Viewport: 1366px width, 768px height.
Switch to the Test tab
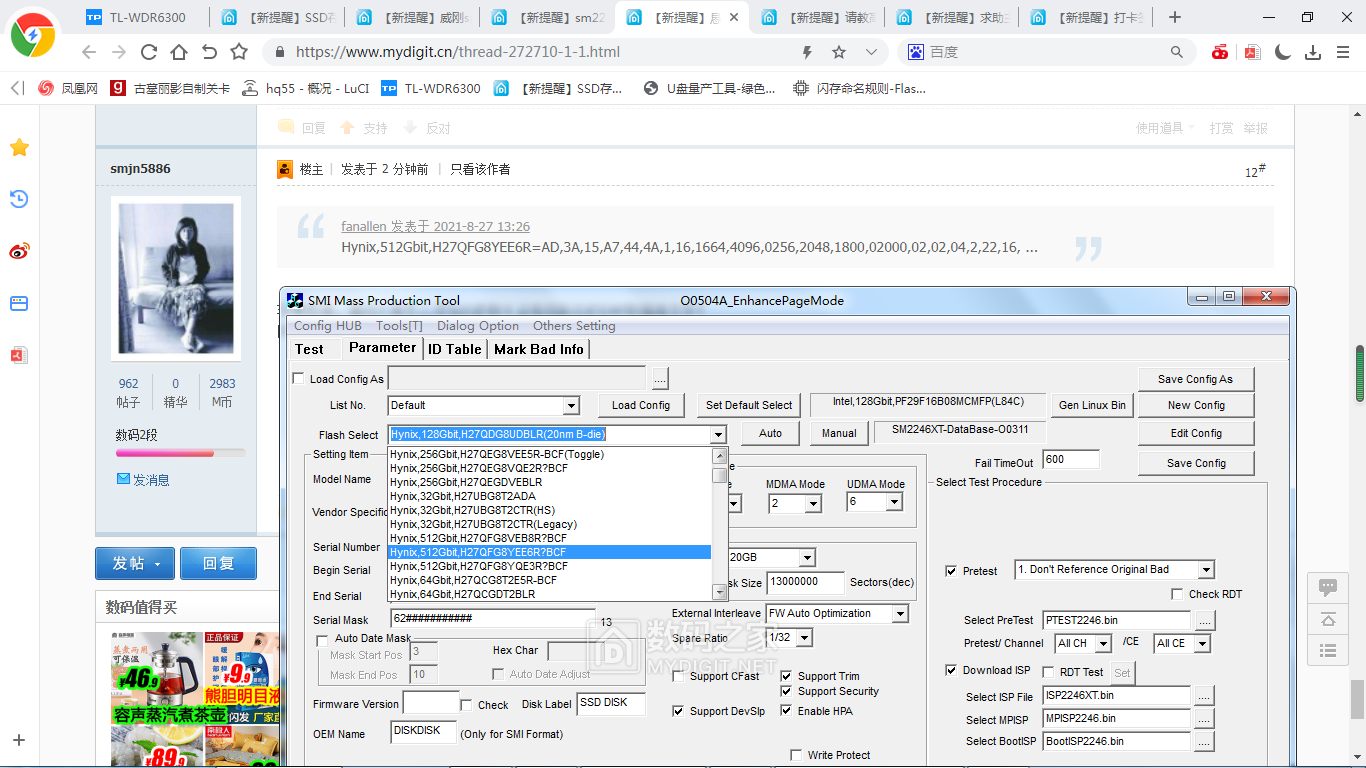[x=309, y=349]
